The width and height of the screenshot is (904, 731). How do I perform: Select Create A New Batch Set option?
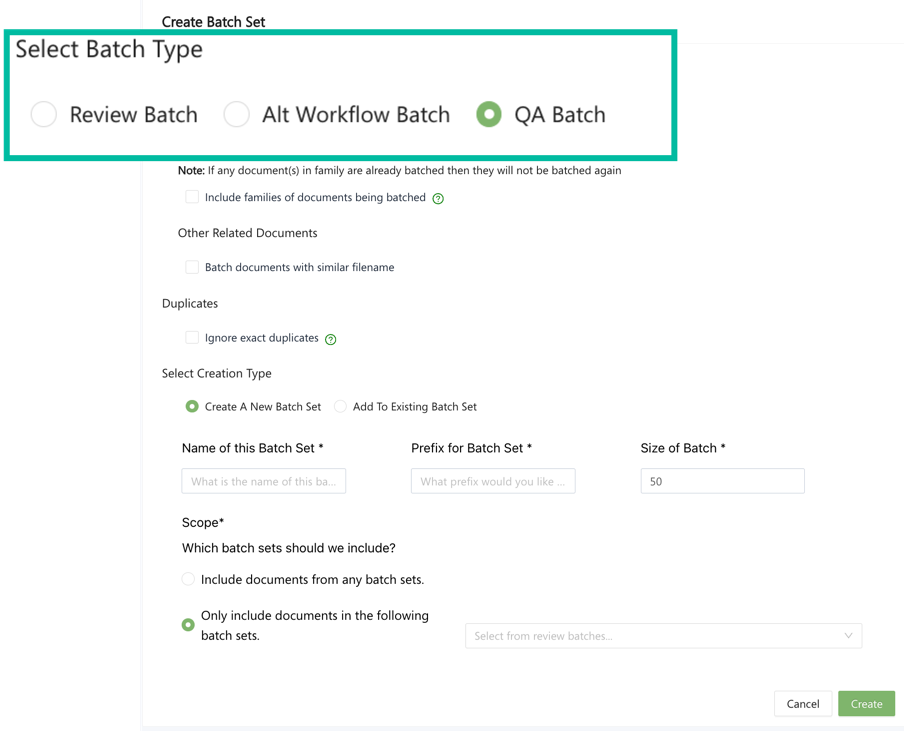[192, 407]
